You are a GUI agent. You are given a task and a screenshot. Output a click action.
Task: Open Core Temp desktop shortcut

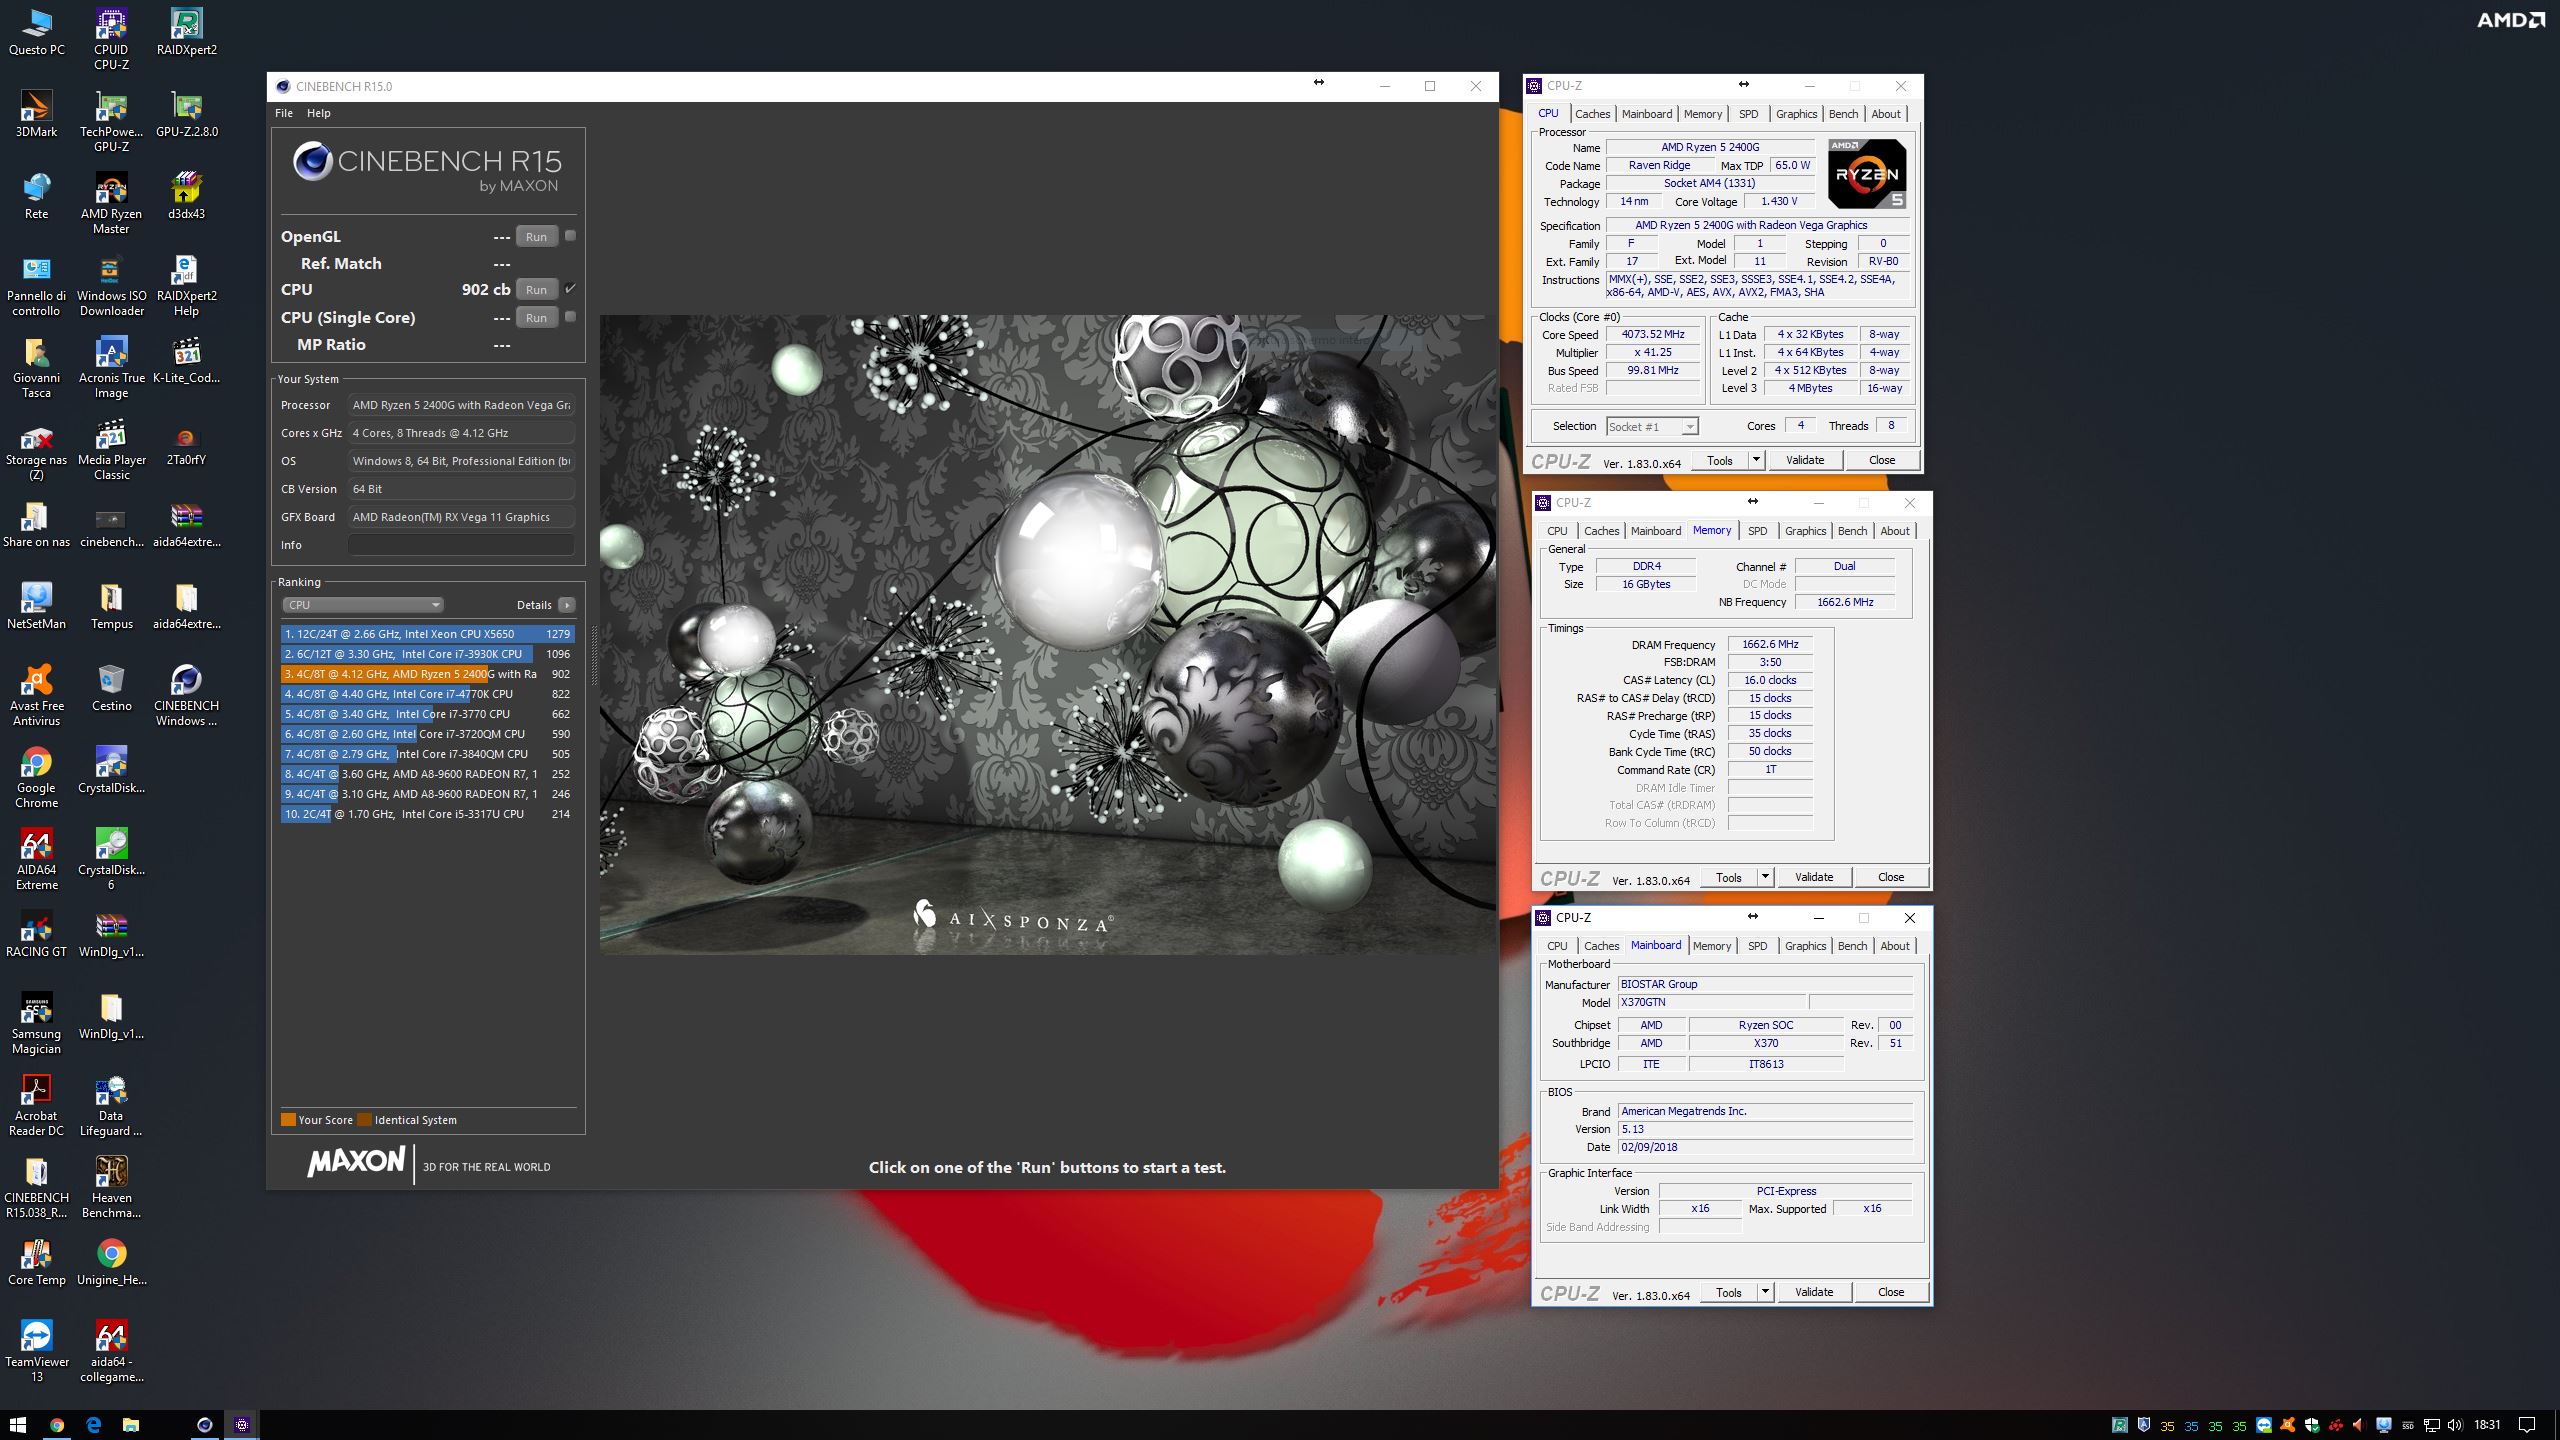coord(36,1261)
